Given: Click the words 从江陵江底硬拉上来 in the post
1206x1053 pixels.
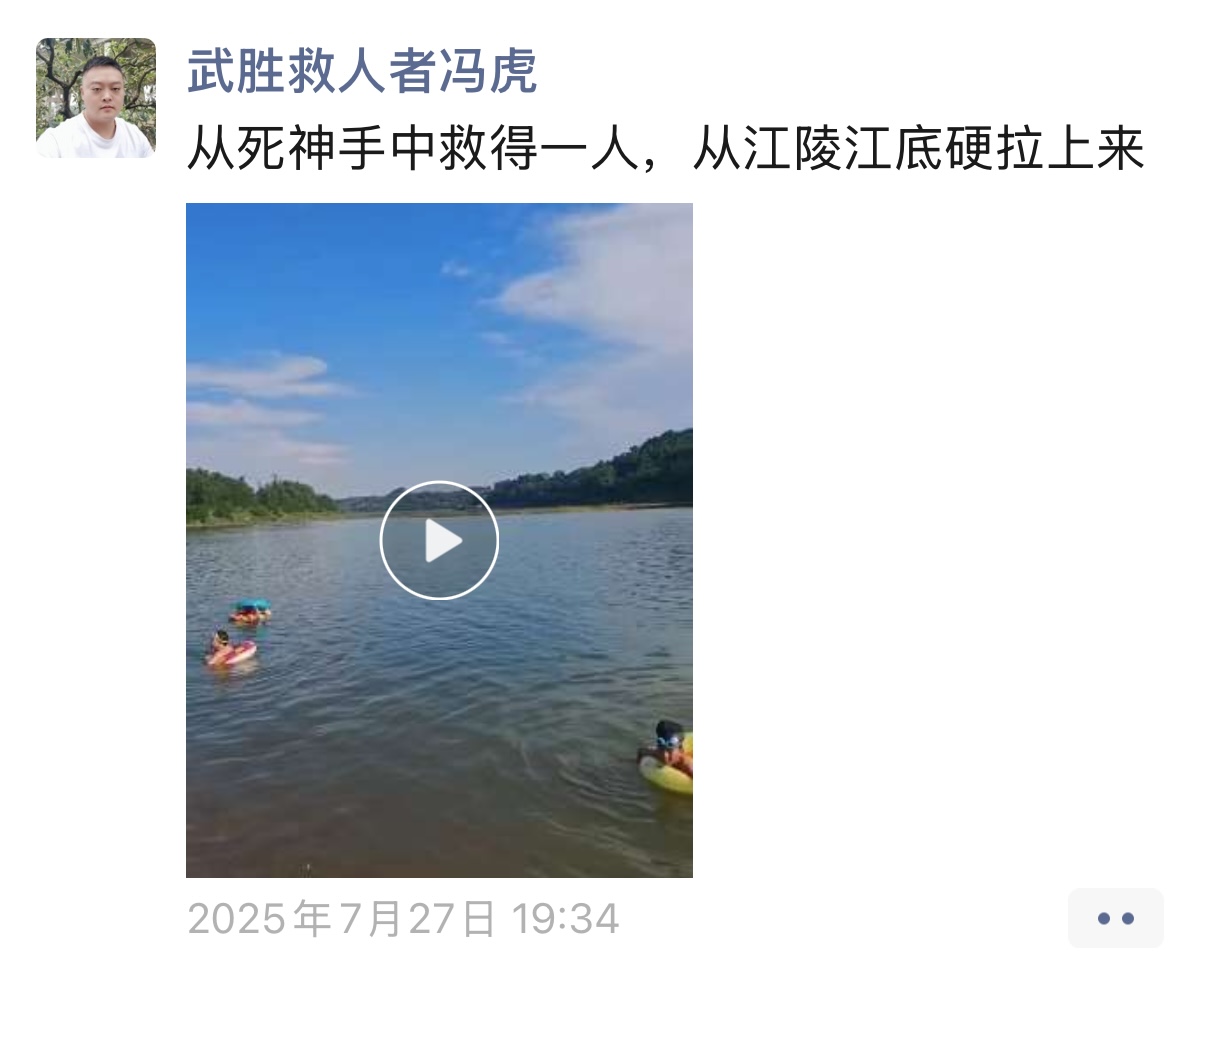Looking at the screenshot, I should pyautogui.click(x=918, y=150).
